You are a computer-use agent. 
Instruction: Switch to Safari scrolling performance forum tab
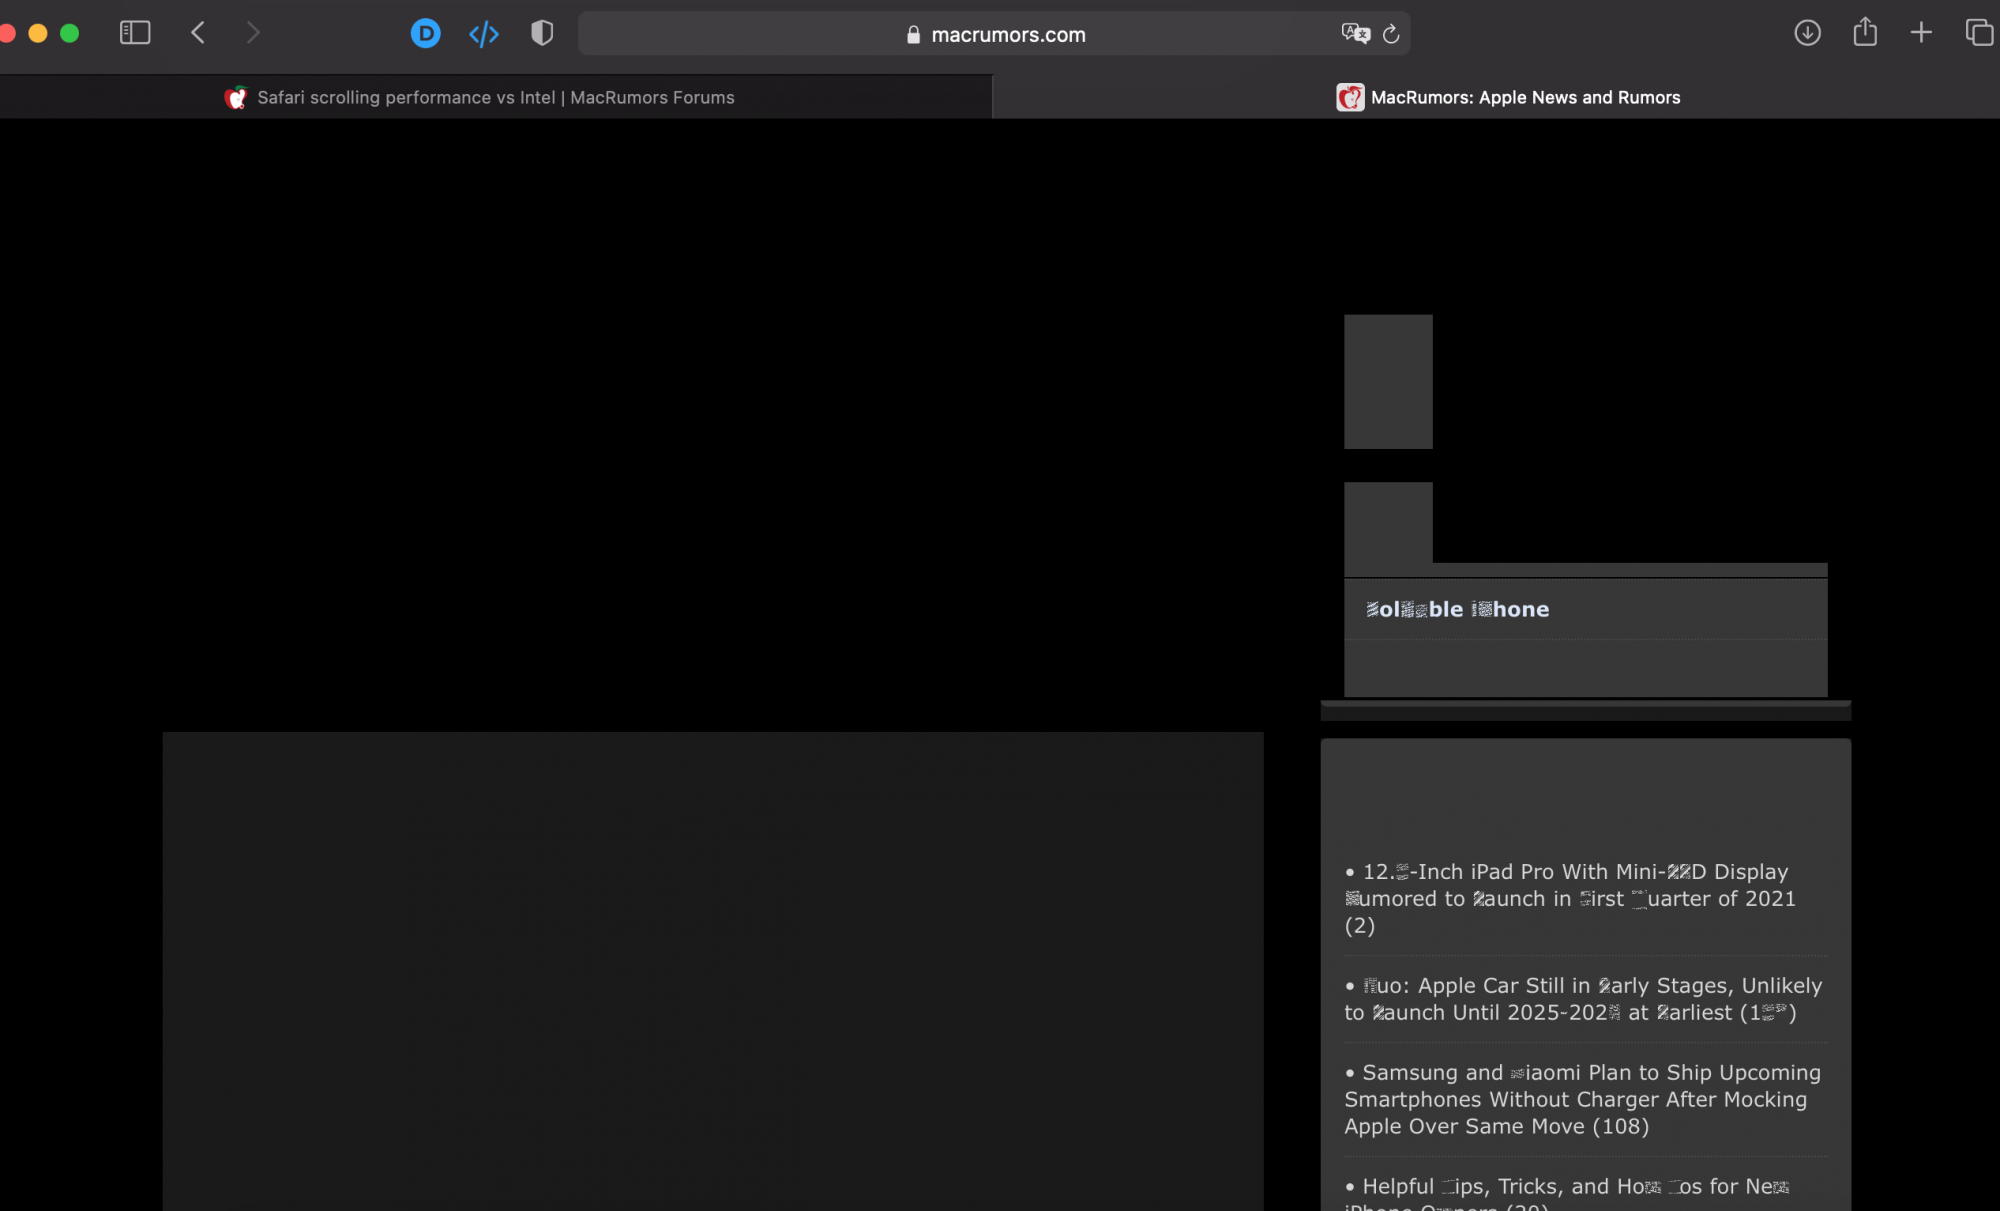tap(496, 97)
